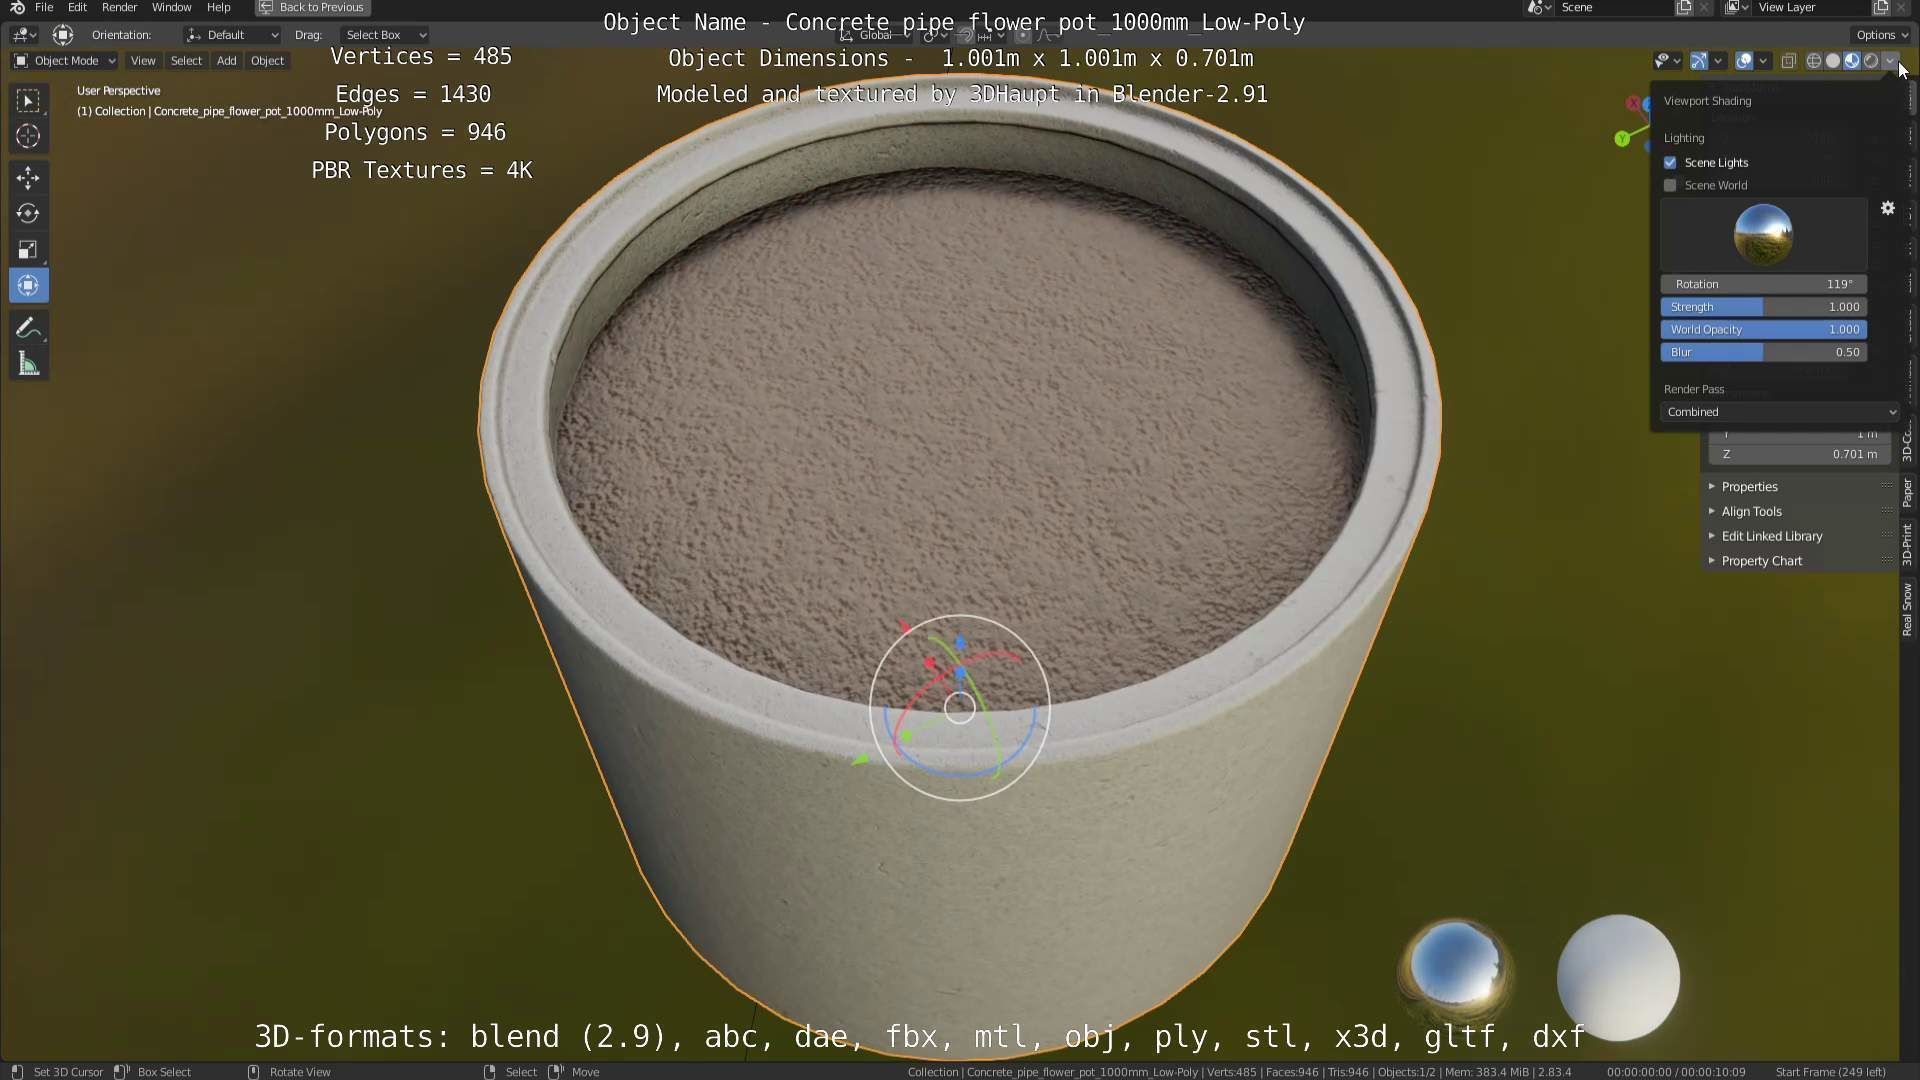The width and height of the screenshot is (1920, 1080).
Task: Open Orientation Default dropdown
Action: click(x=232, y=35)
